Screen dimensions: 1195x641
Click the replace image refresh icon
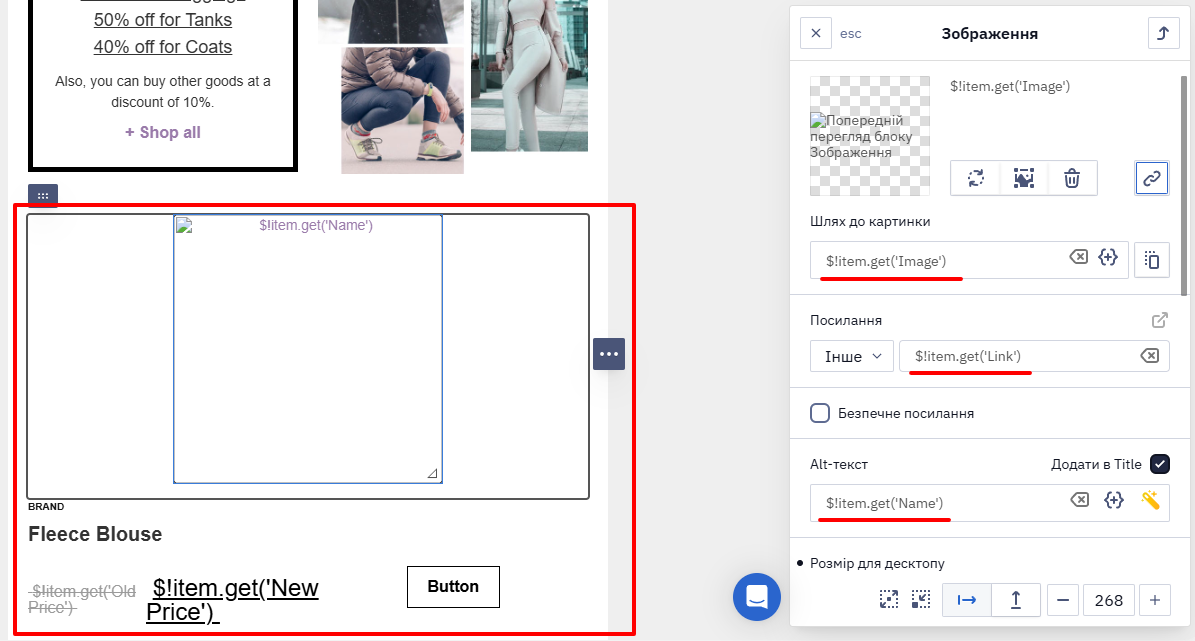pos(976,178)
